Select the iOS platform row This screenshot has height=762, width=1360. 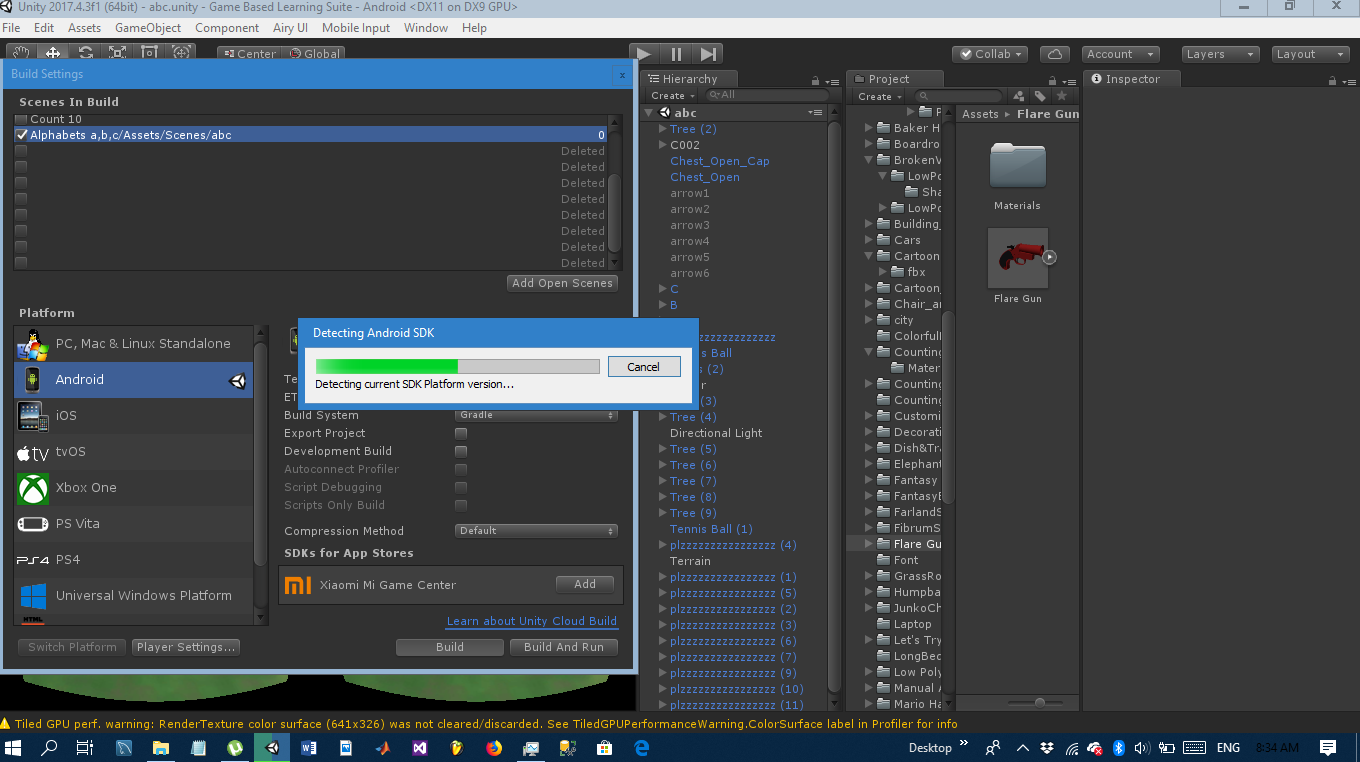point(134,416)
